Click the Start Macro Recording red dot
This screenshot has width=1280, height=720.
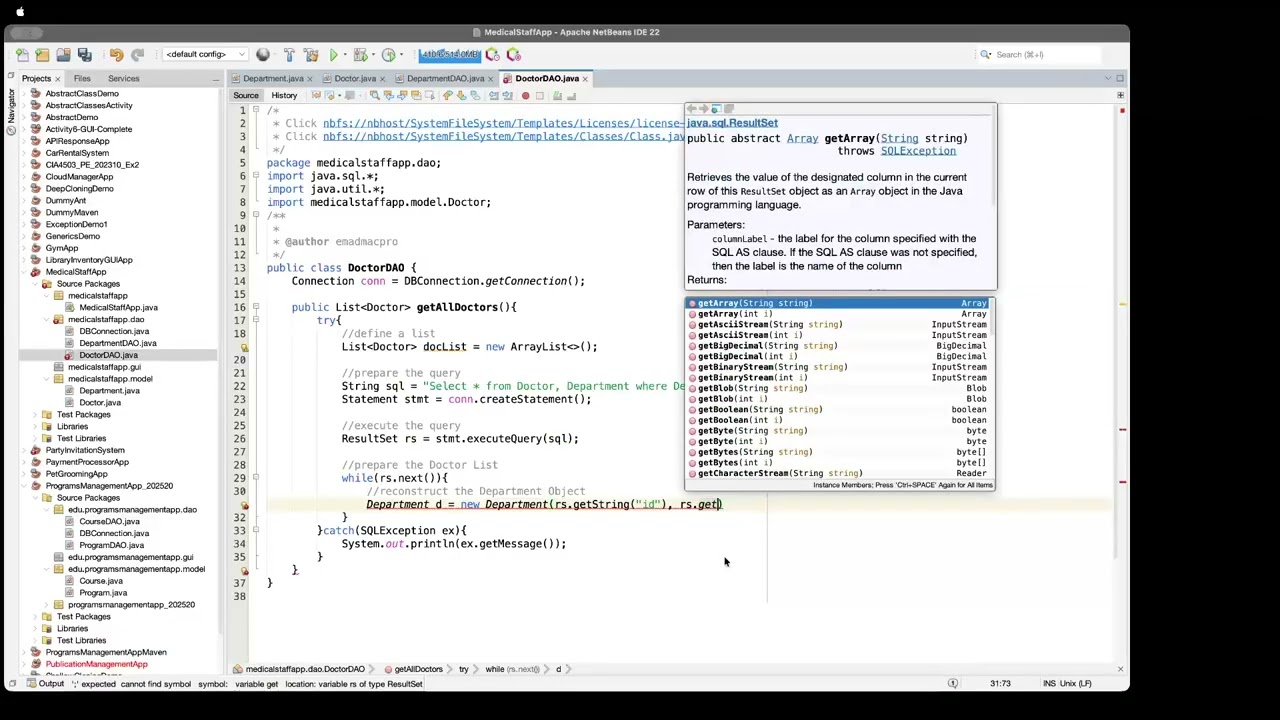525,96
